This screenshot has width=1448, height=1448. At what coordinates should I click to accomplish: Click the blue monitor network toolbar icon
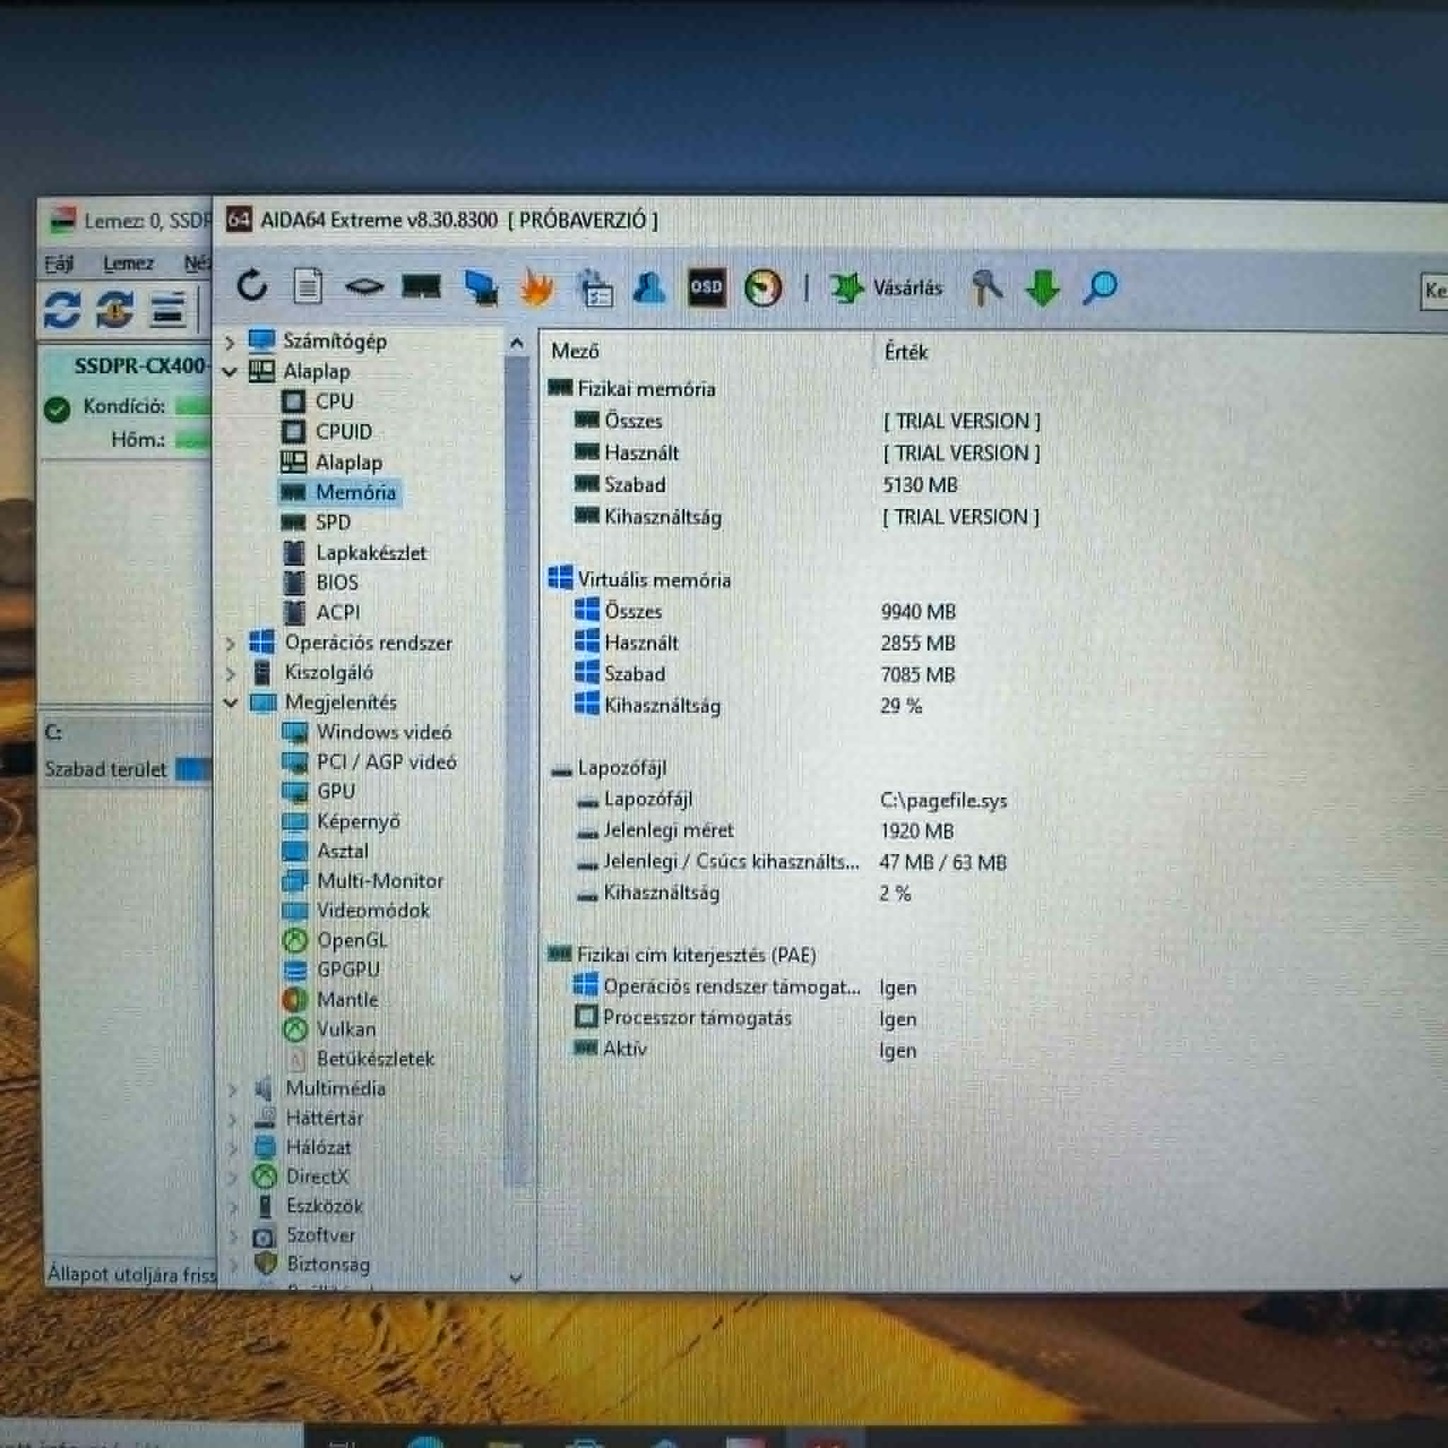click(481, 288)
